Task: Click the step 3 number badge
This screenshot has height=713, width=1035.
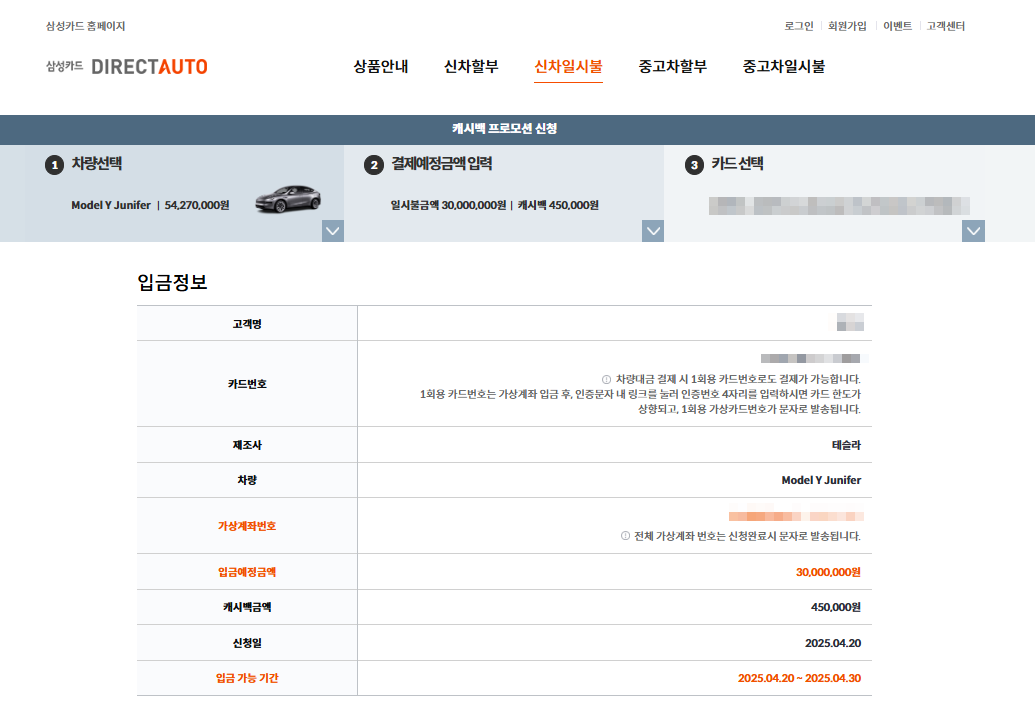Action: [694, 165]
